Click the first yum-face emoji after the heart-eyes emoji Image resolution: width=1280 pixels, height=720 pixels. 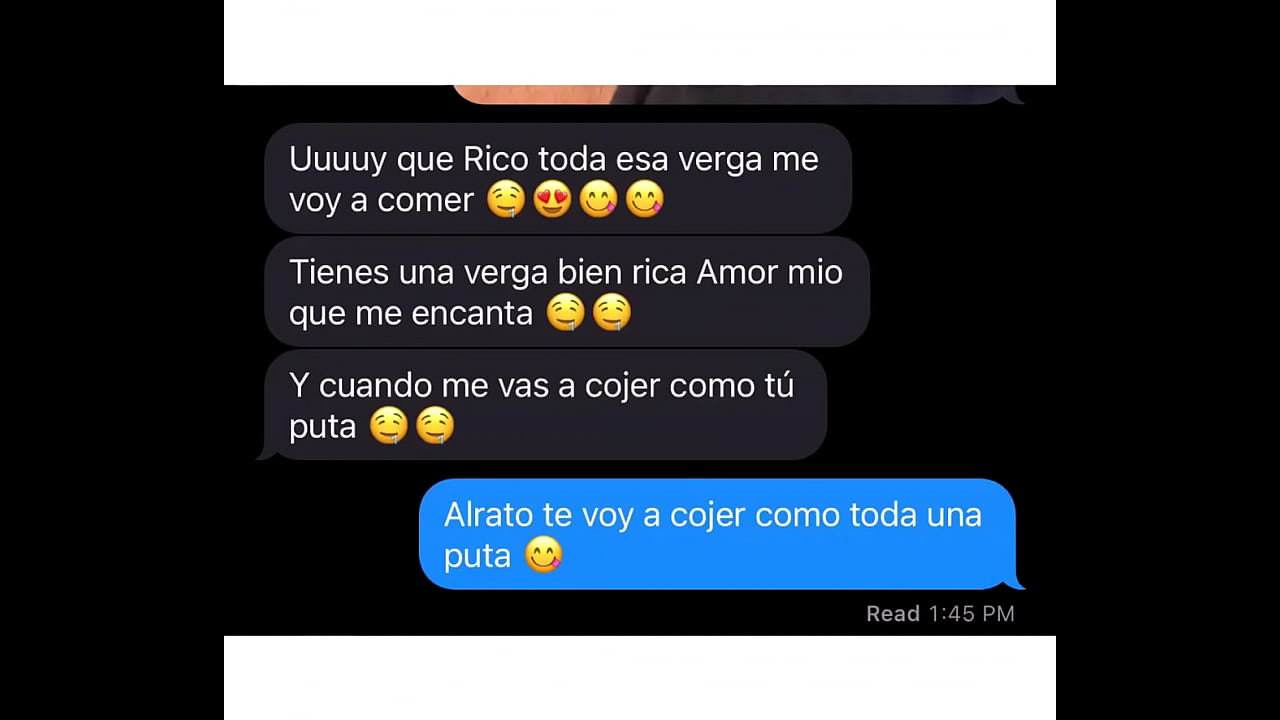[598, 200]
